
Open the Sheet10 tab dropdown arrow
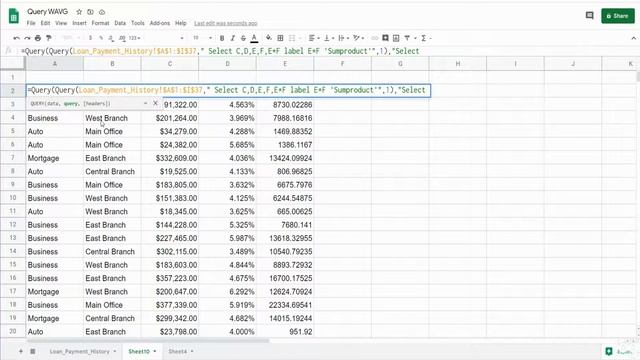coord(155,351)
